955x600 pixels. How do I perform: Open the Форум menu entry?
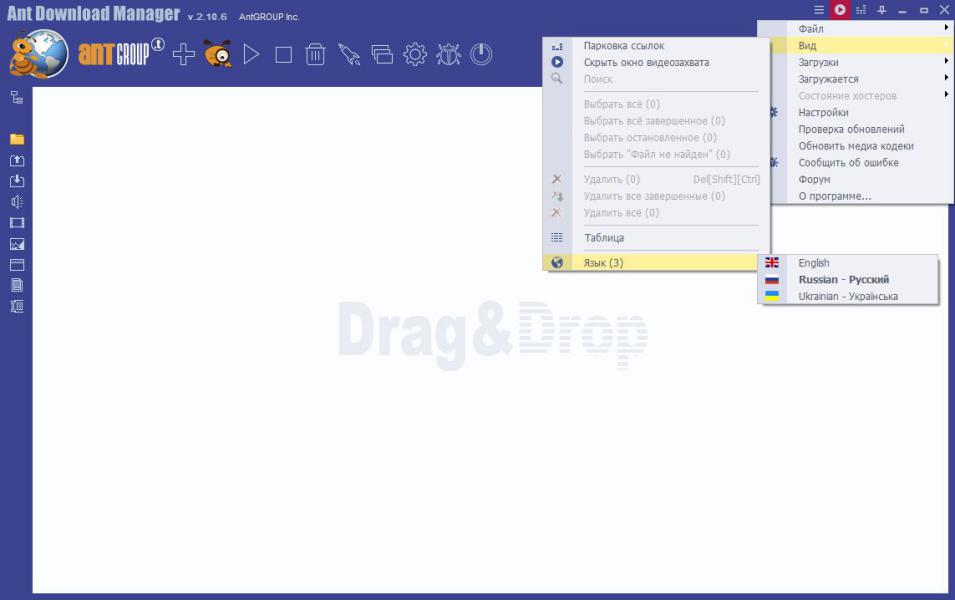[x=856, y=179]
